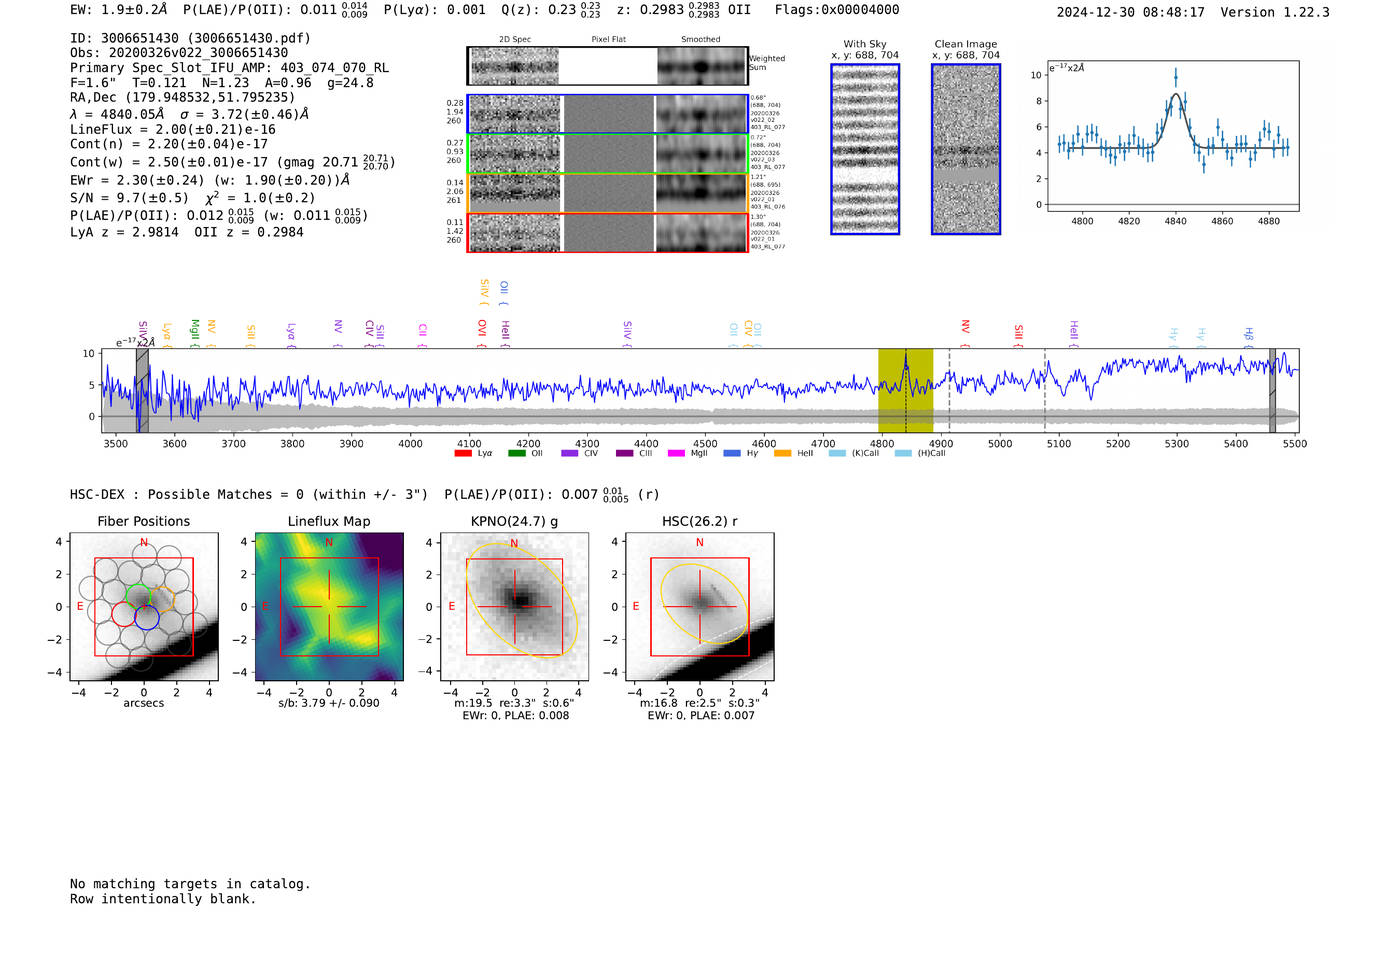Select the Hγ blue legend swatch

732,453
